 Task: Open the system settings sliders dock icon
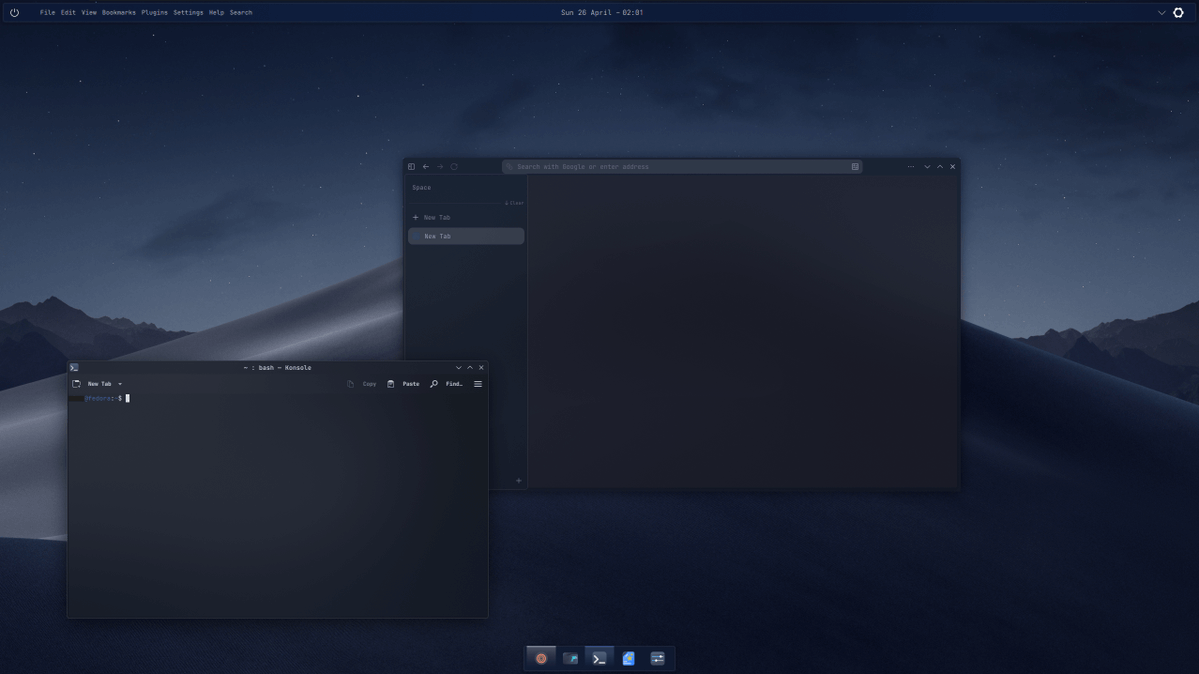[658, 658]
